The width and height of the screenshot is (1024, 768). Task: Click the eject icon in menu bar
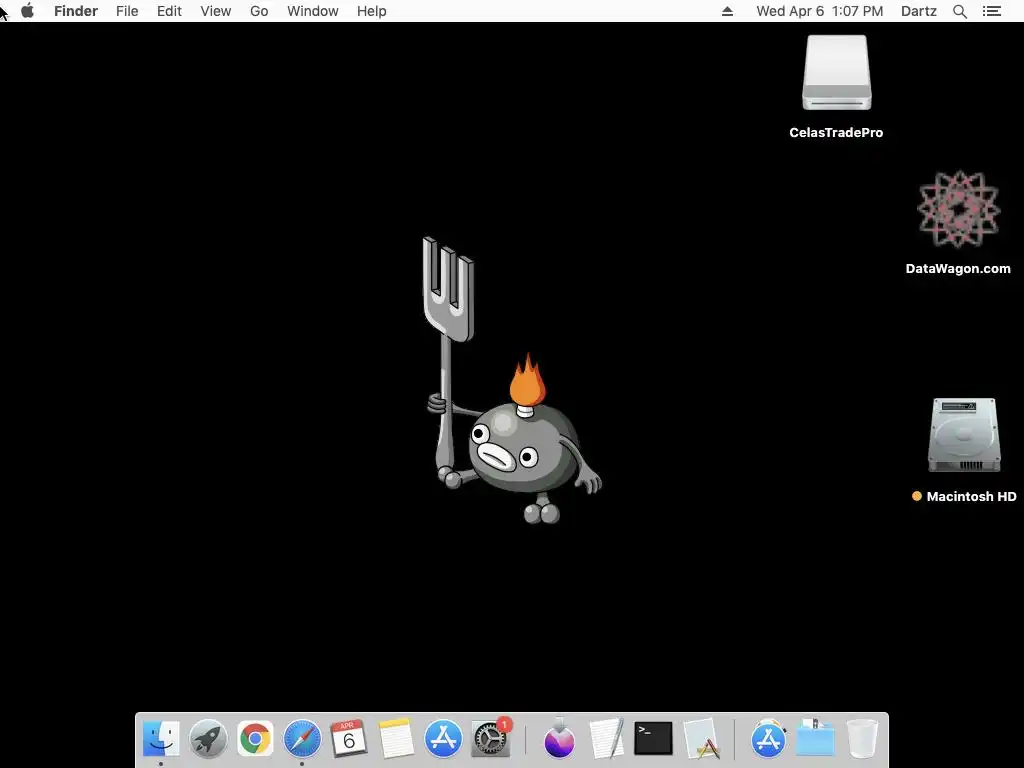pyautogui.click(x=728, y=11)
